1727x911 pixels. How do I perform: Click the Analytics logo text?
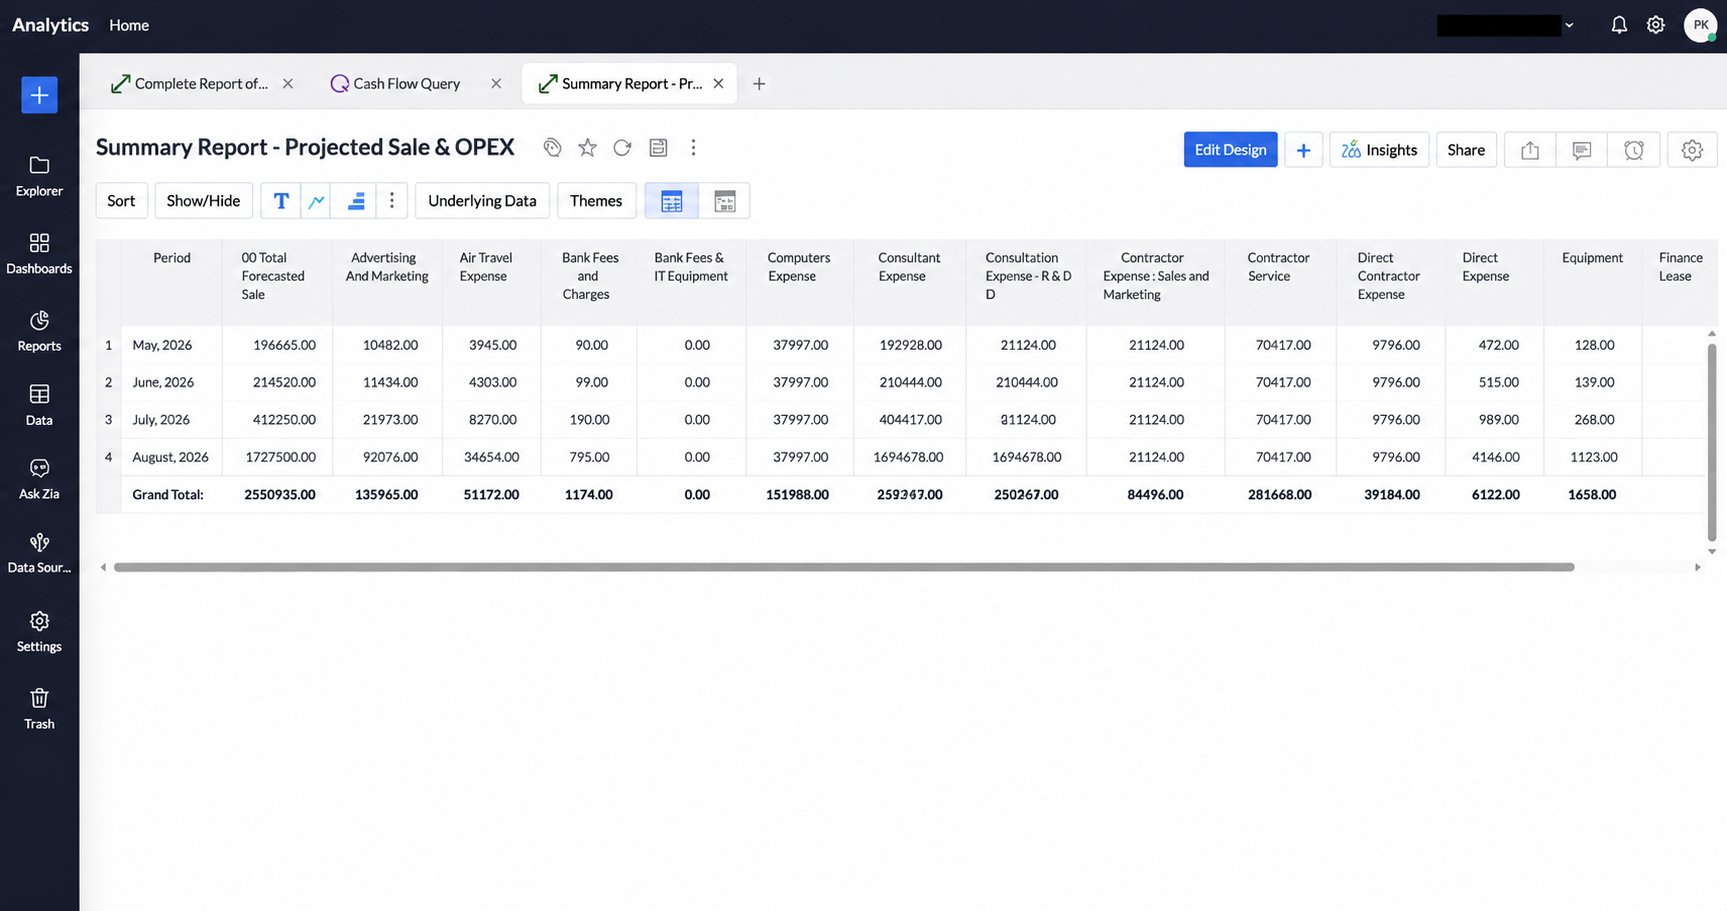[x=50, y=25]
